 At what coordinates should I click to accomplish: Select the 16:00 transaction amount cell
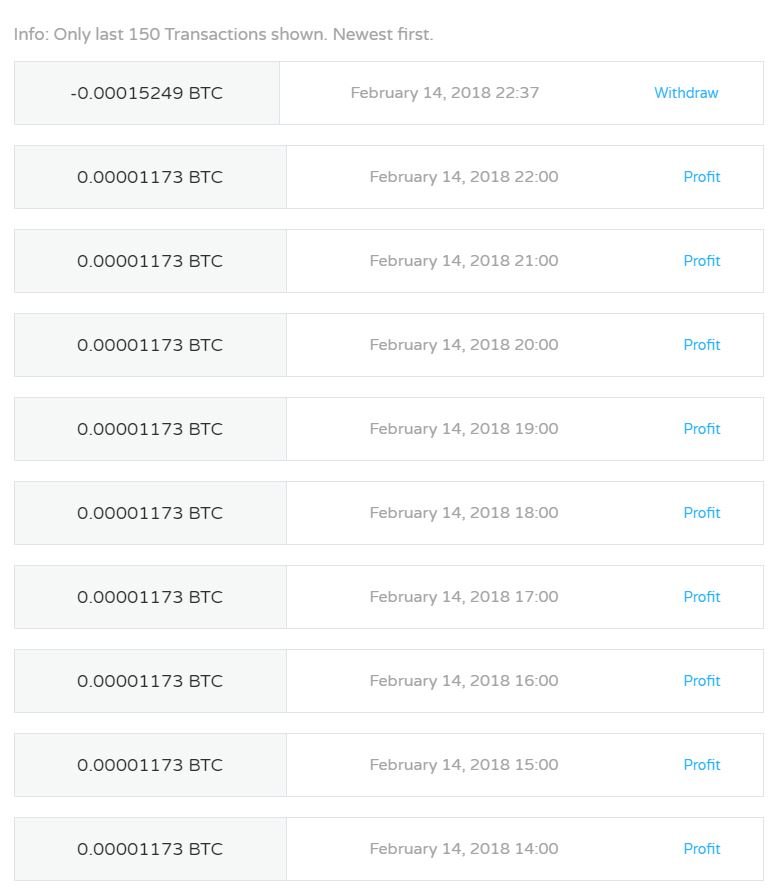point(150,681)
